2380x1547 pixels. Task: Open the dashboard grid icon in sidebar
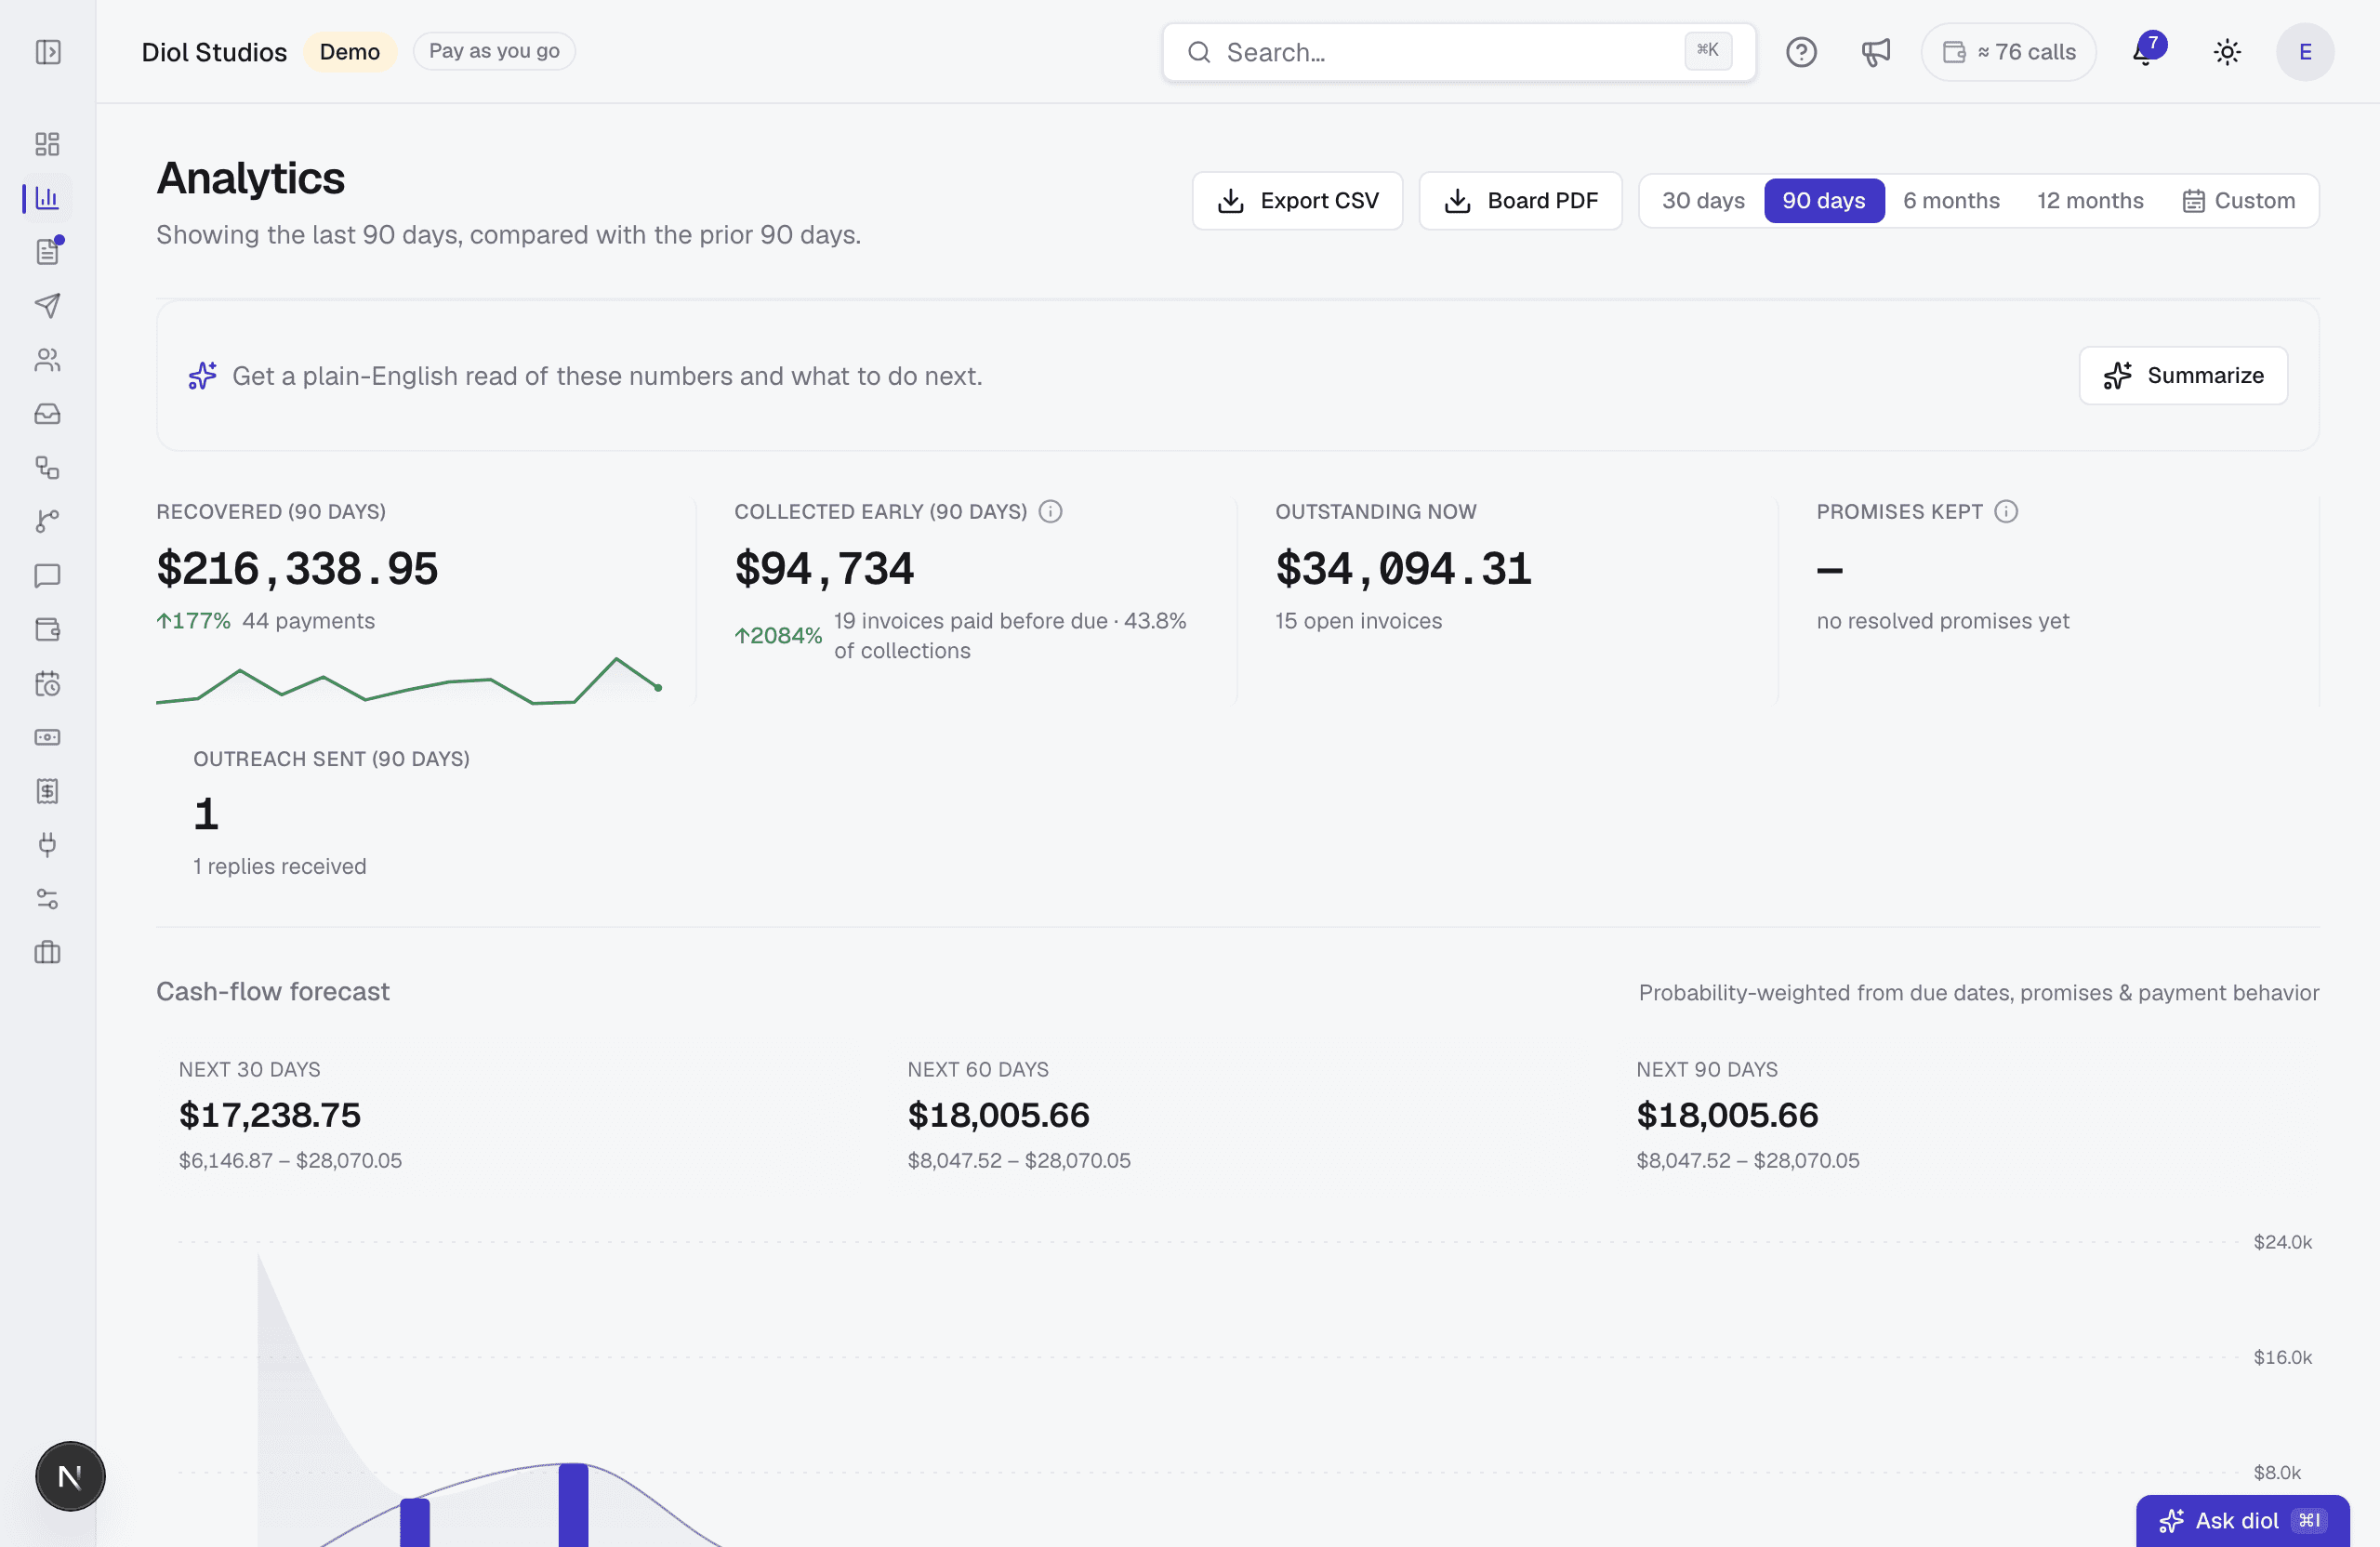click(47, 144)
